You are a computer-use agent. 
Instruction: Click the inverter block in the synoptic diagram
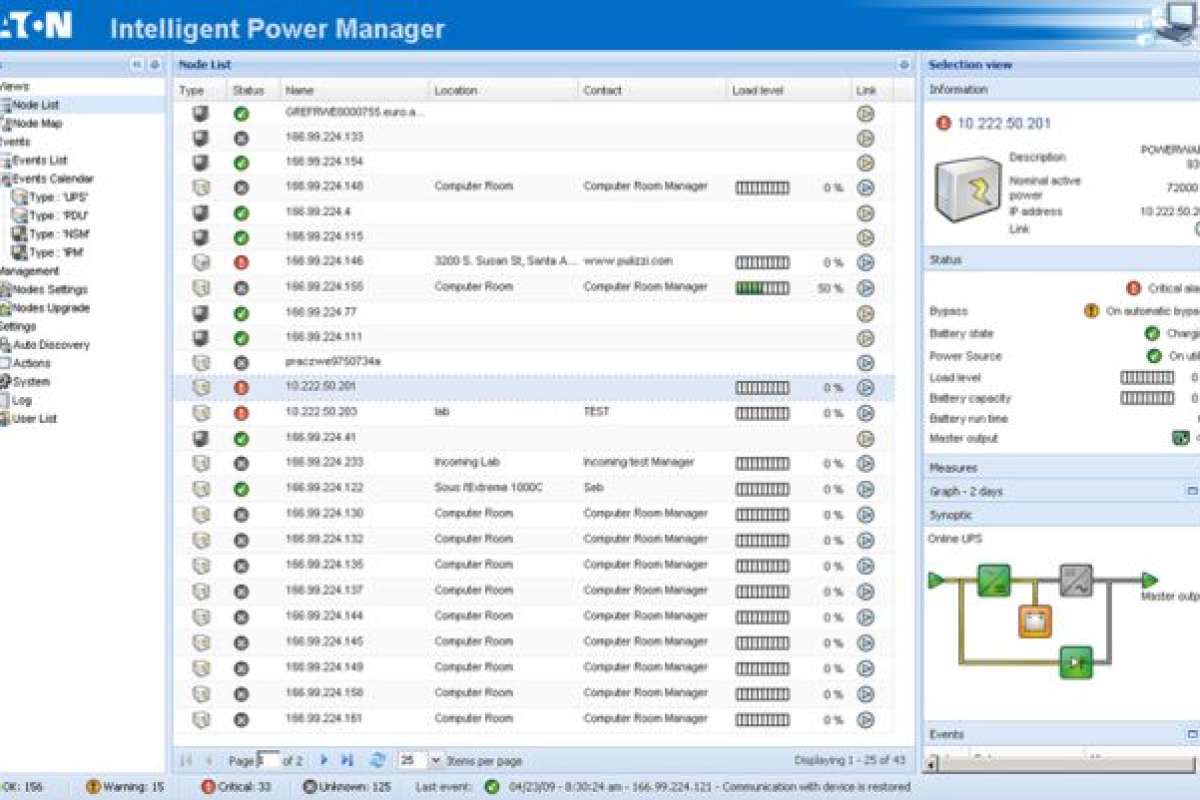coord(1076,580)
